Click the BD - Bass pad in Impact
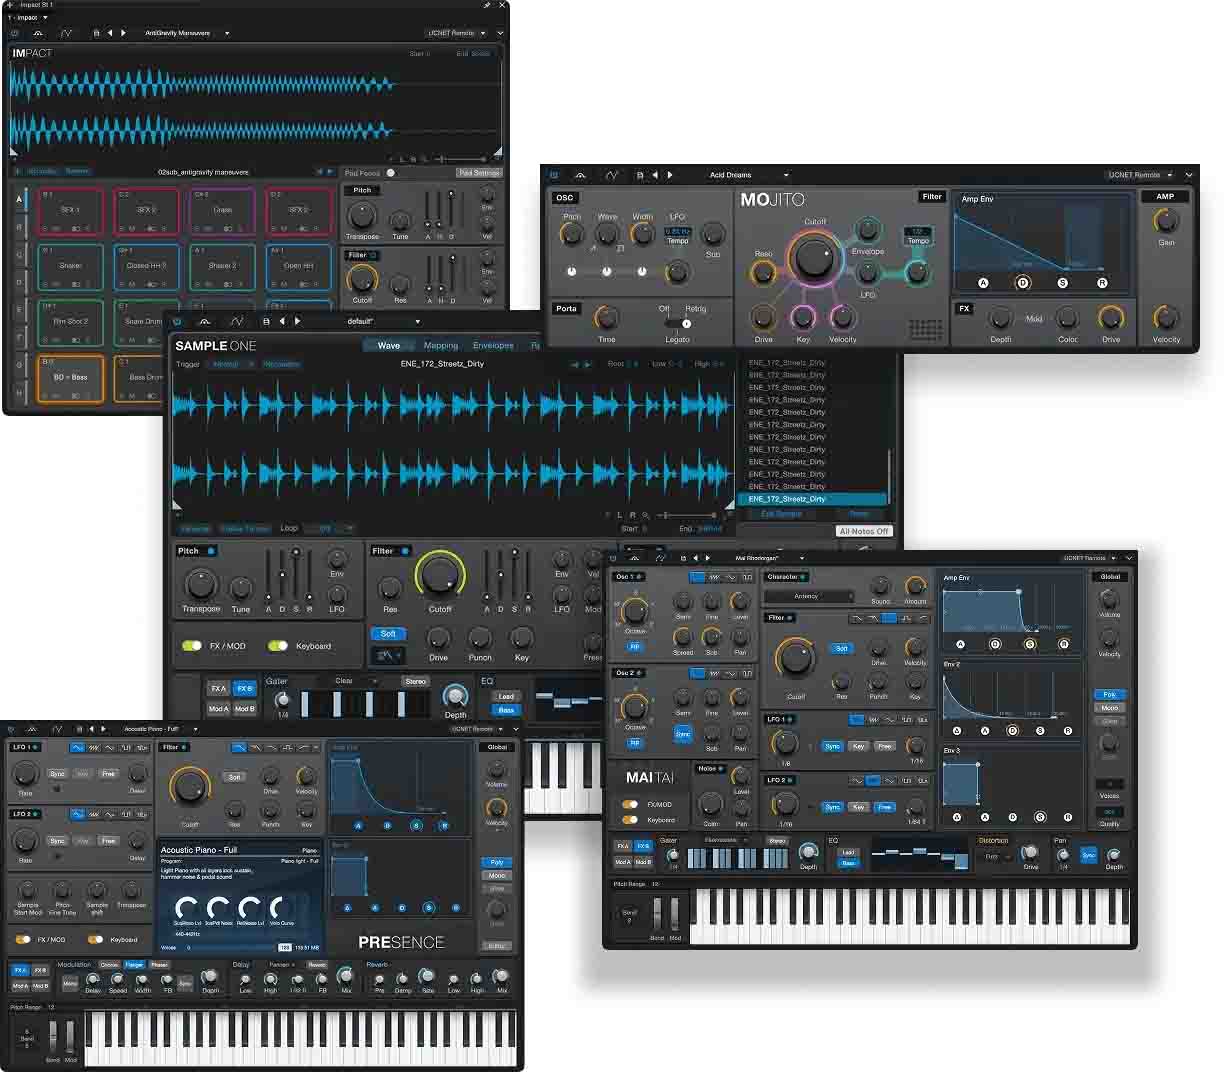Viewport: 1228px width, 1072px height. (71, 378)
